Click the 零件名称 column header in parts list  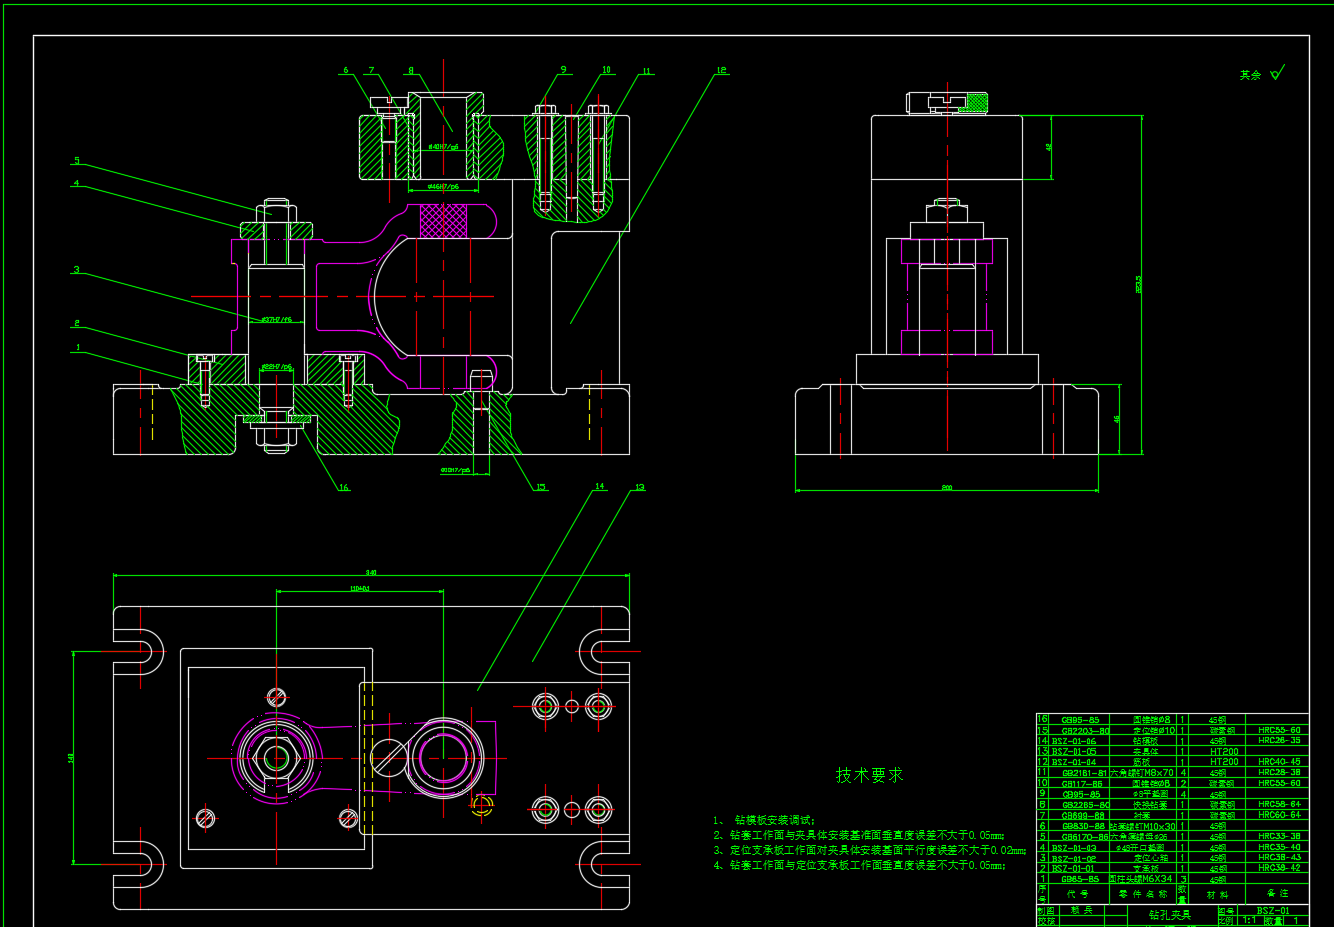tap(1142, 894)
